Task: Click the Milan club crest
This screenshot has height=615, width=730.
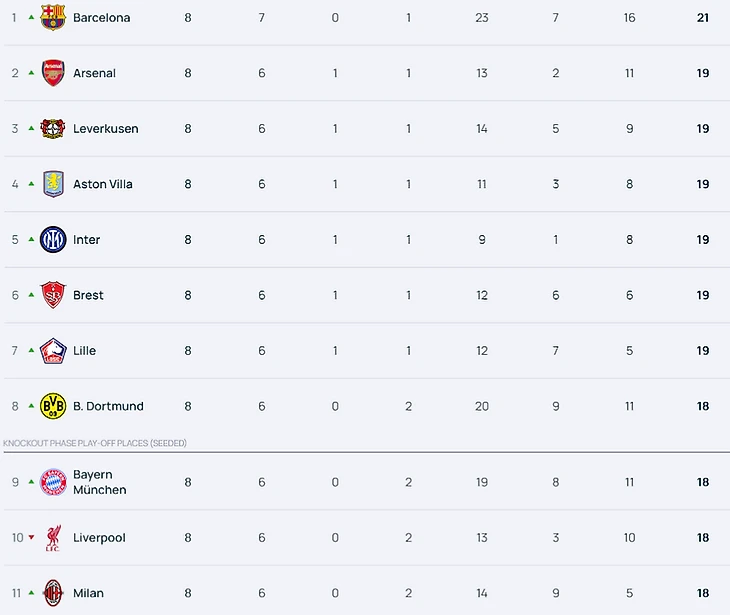Action: (x=53, y=593)
